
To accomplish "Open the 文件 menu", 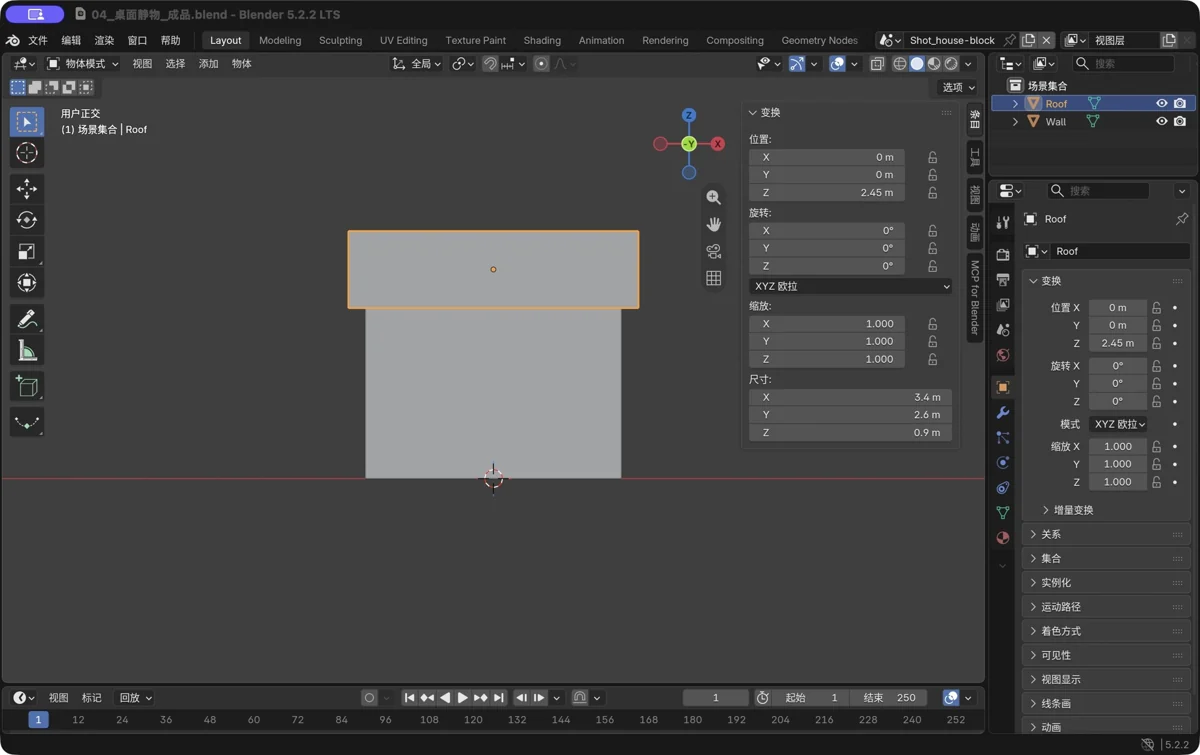I will tap(38, 41).
